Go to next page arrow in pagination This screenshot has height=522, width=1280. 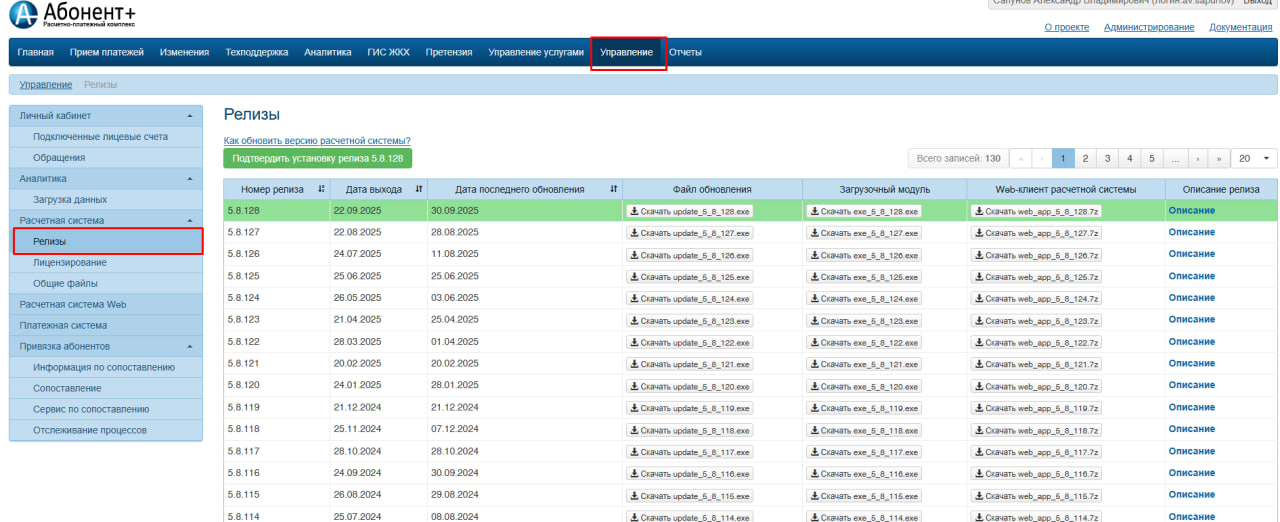pos(1198,159)
